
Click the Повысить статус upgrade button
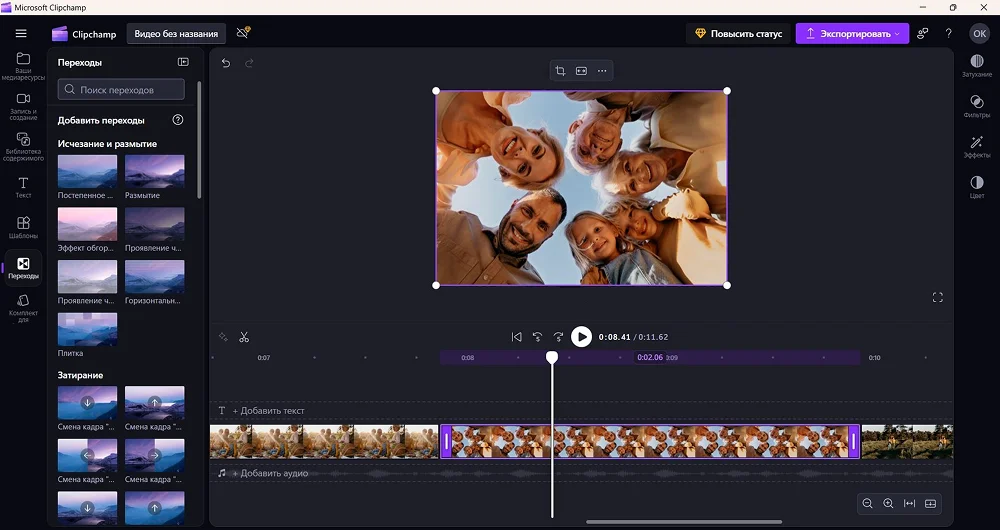coord(738,34)
